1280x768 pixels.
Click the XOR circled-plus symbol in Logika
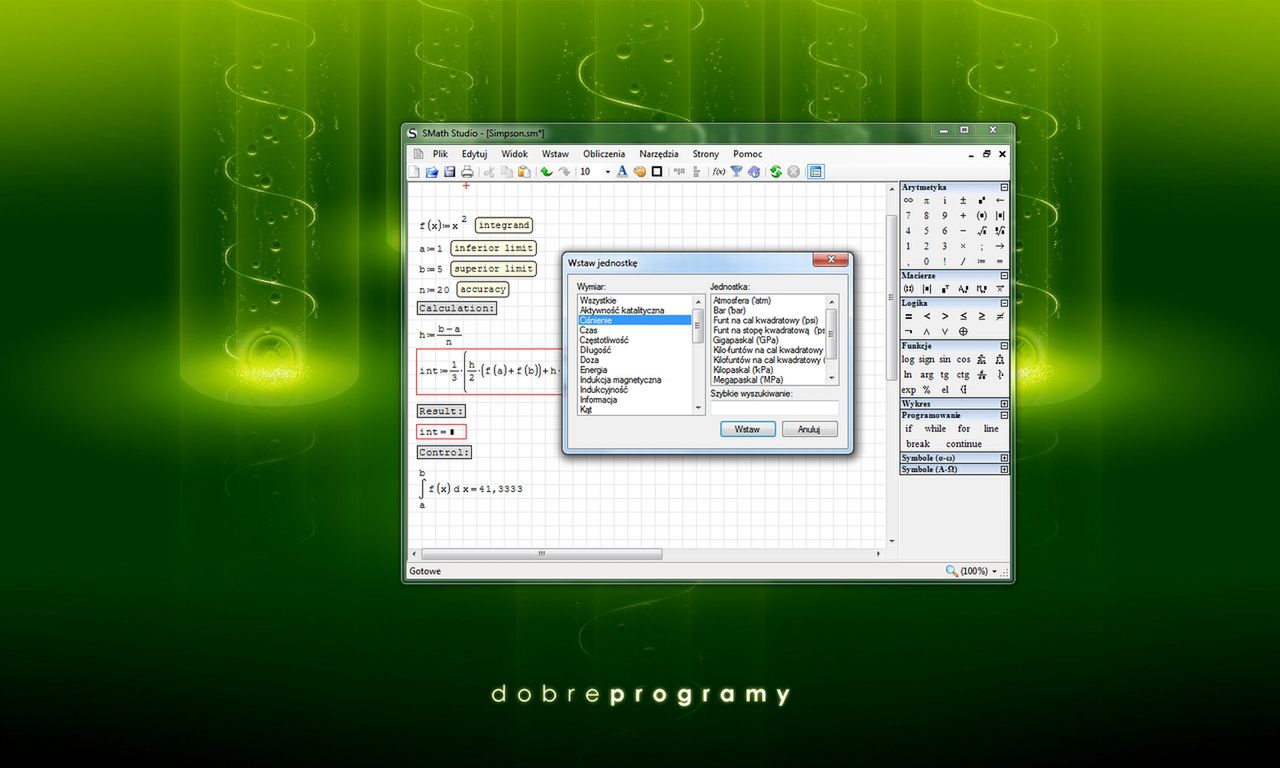click(963, 332)
